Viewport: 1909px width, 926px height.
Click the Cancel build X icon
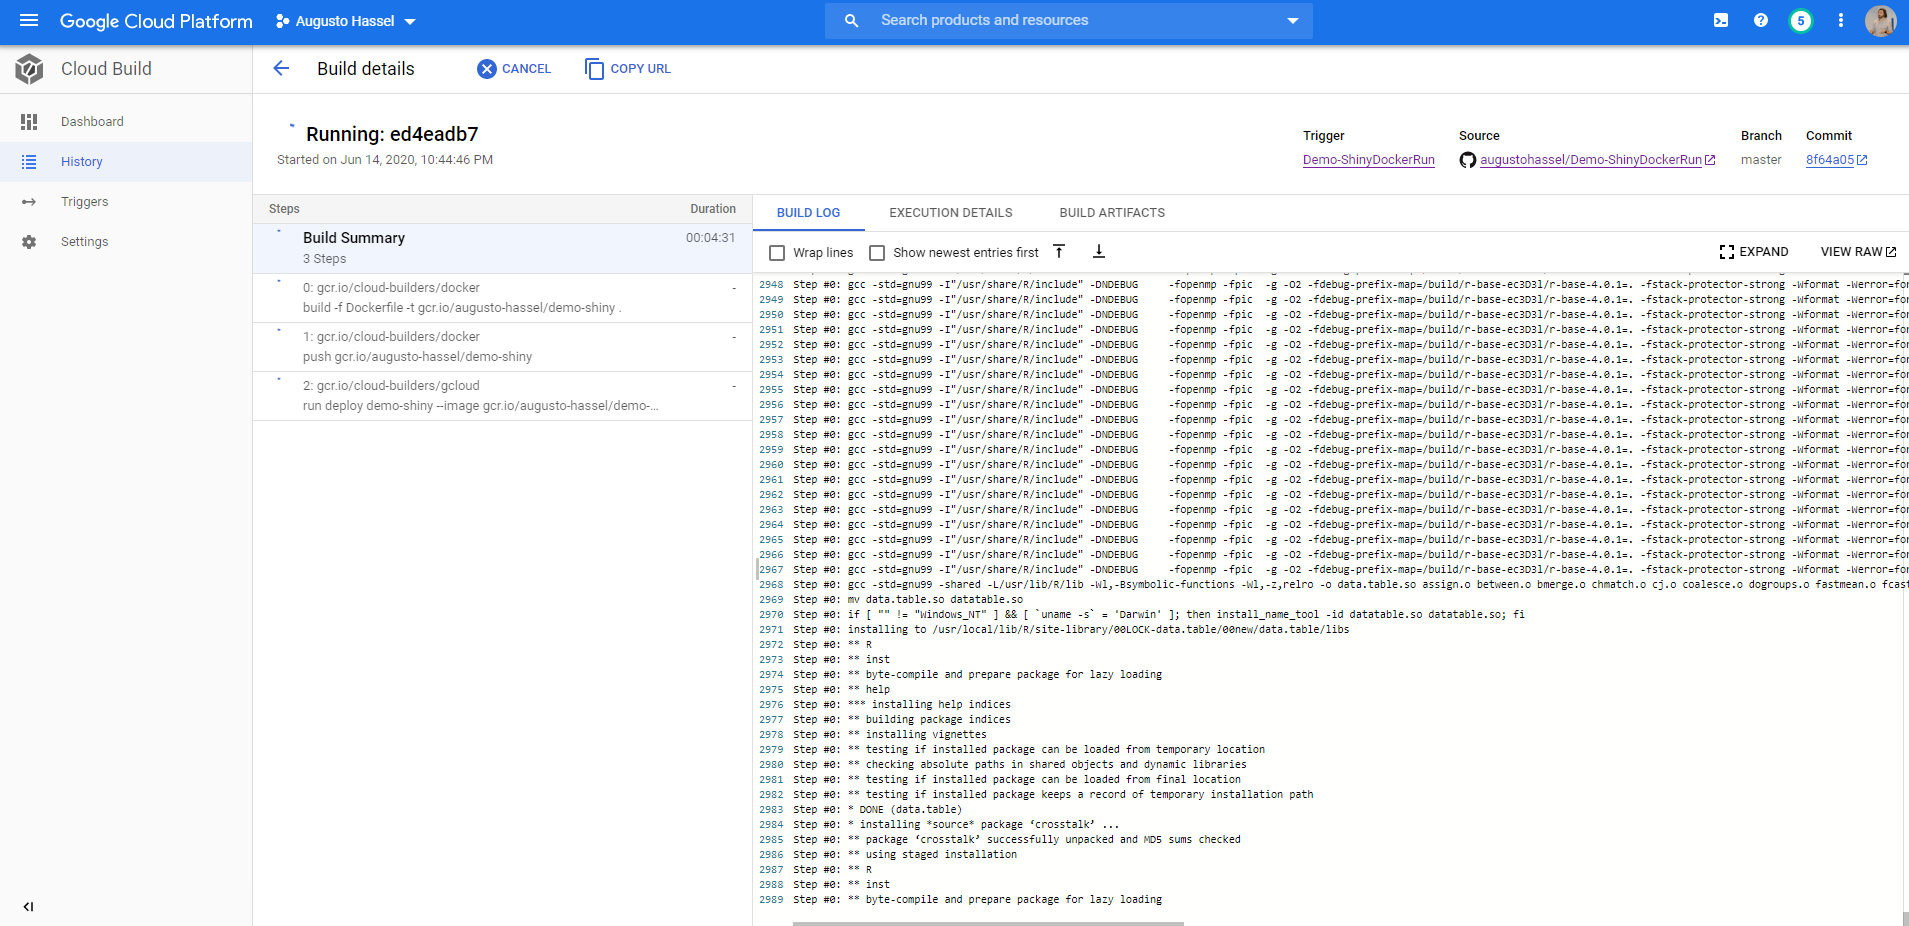tap(487, 69)
